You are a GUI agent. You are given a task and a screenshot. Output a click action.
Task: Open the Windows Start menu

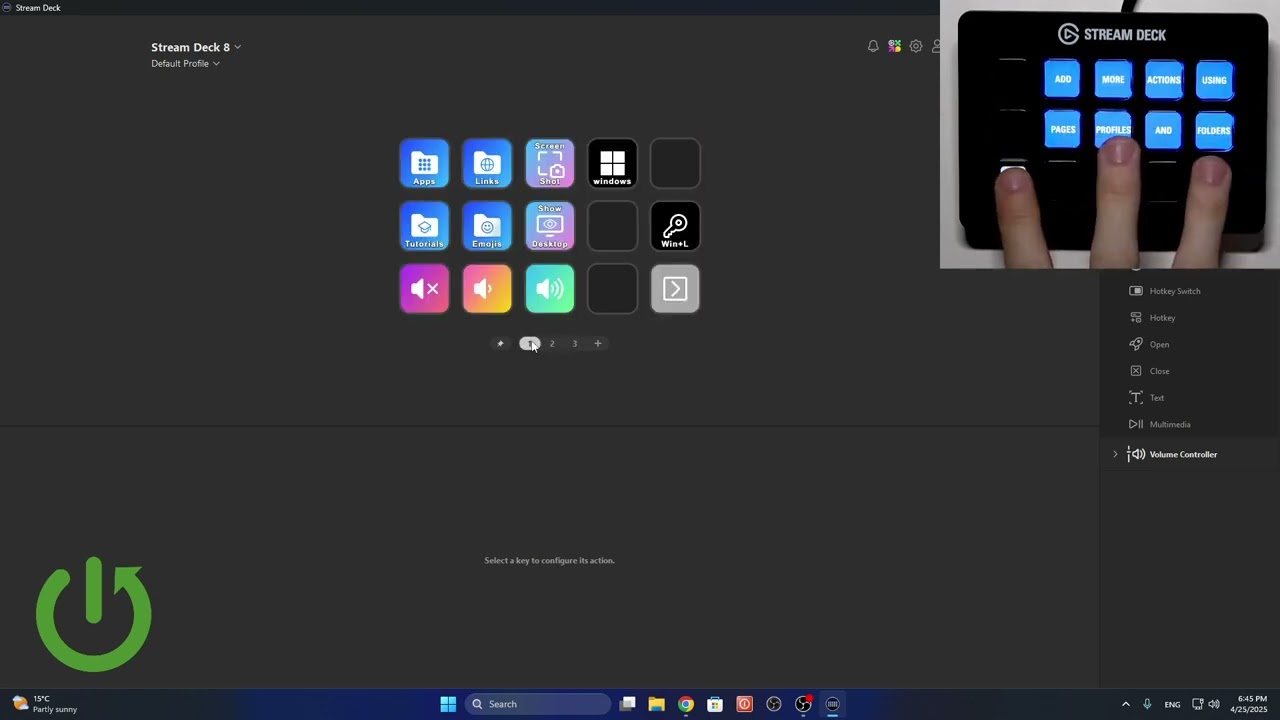[448, 704]
